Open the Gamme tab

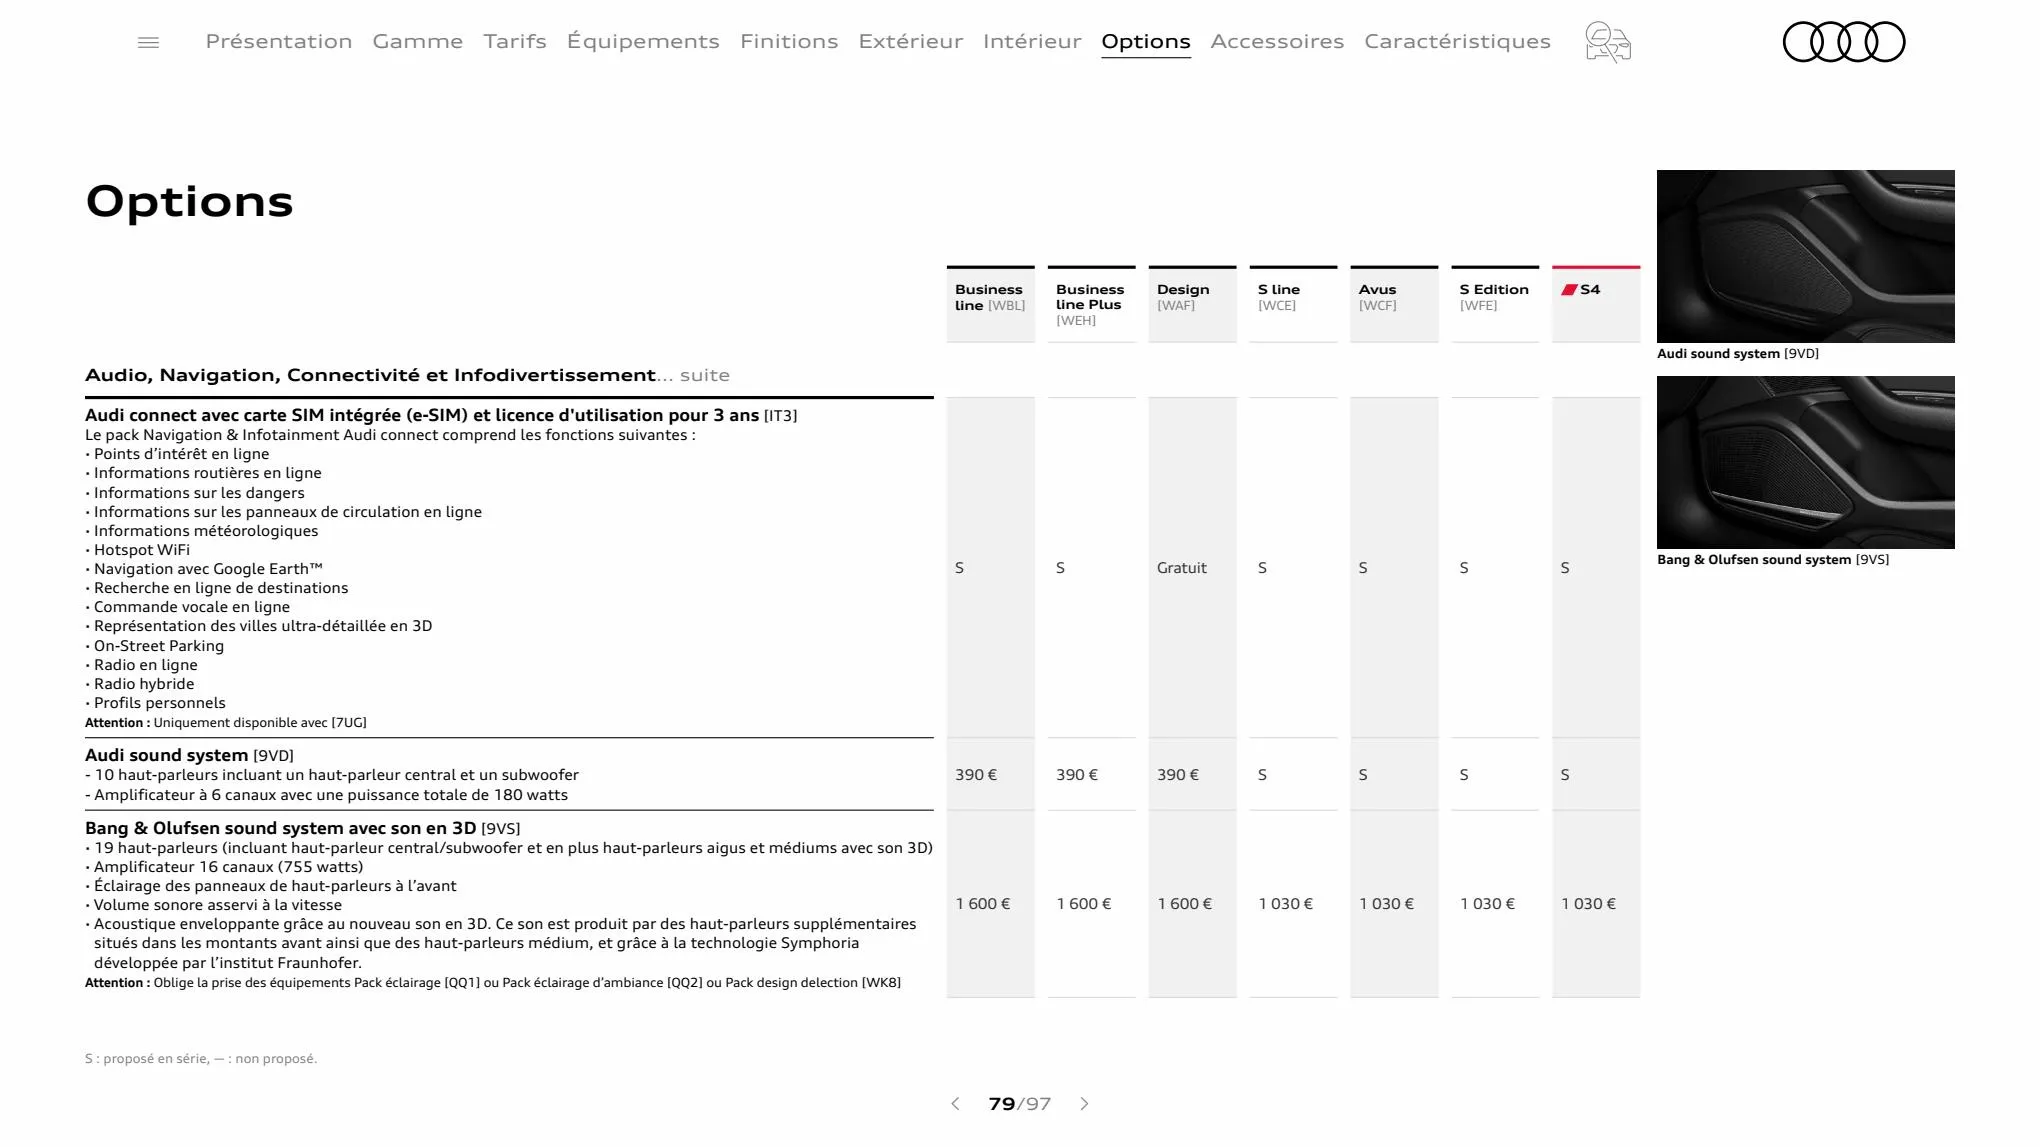[x=418, y=41]
